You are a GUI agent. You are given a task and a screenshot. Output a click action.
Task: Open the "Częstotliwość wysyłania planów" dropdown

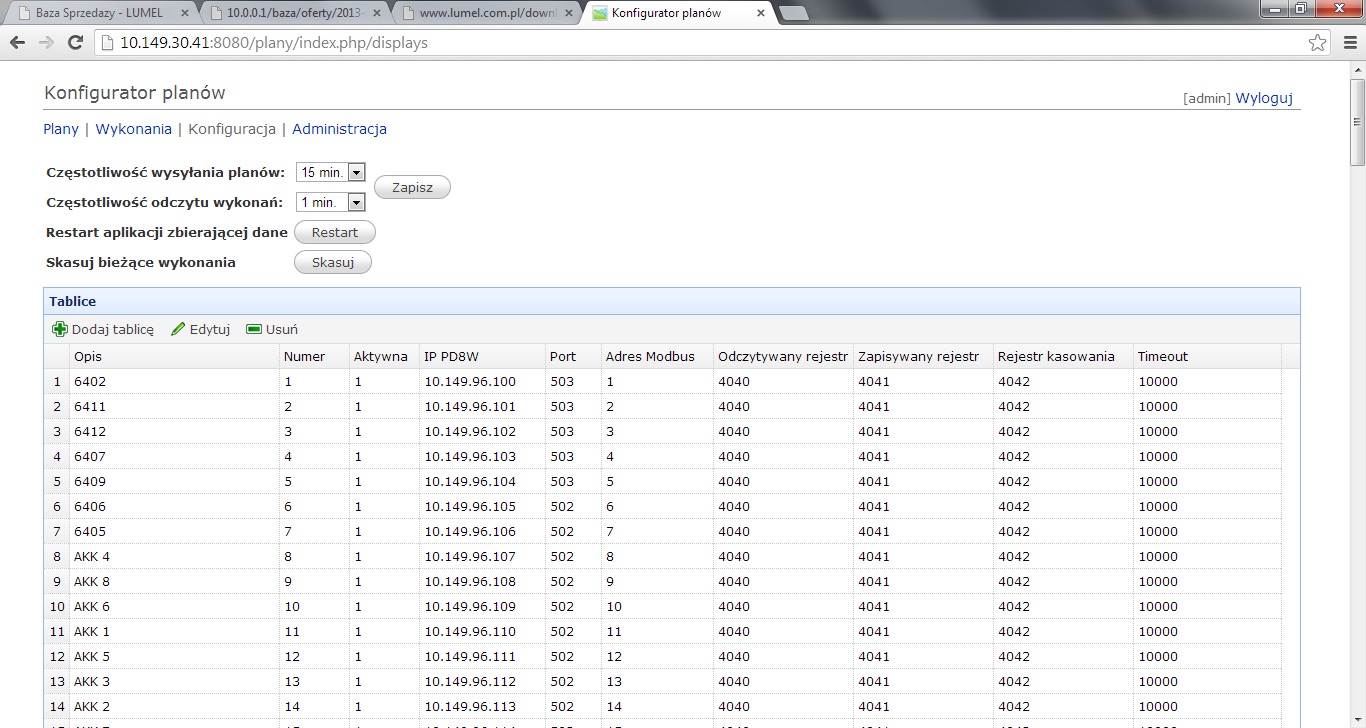coord(355,172)
